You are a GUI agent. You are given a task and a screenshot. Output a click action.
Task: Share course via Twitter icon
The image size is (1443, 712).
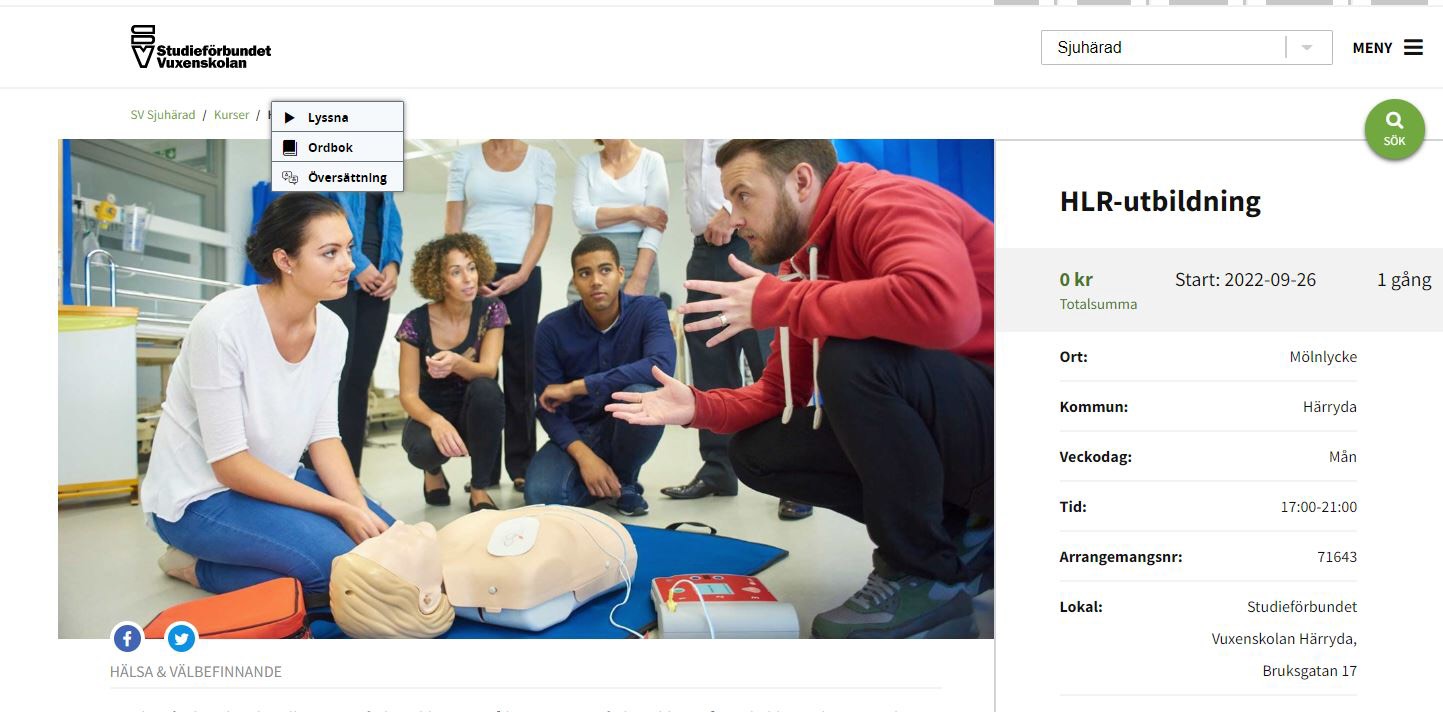click(x=181, y=638)
